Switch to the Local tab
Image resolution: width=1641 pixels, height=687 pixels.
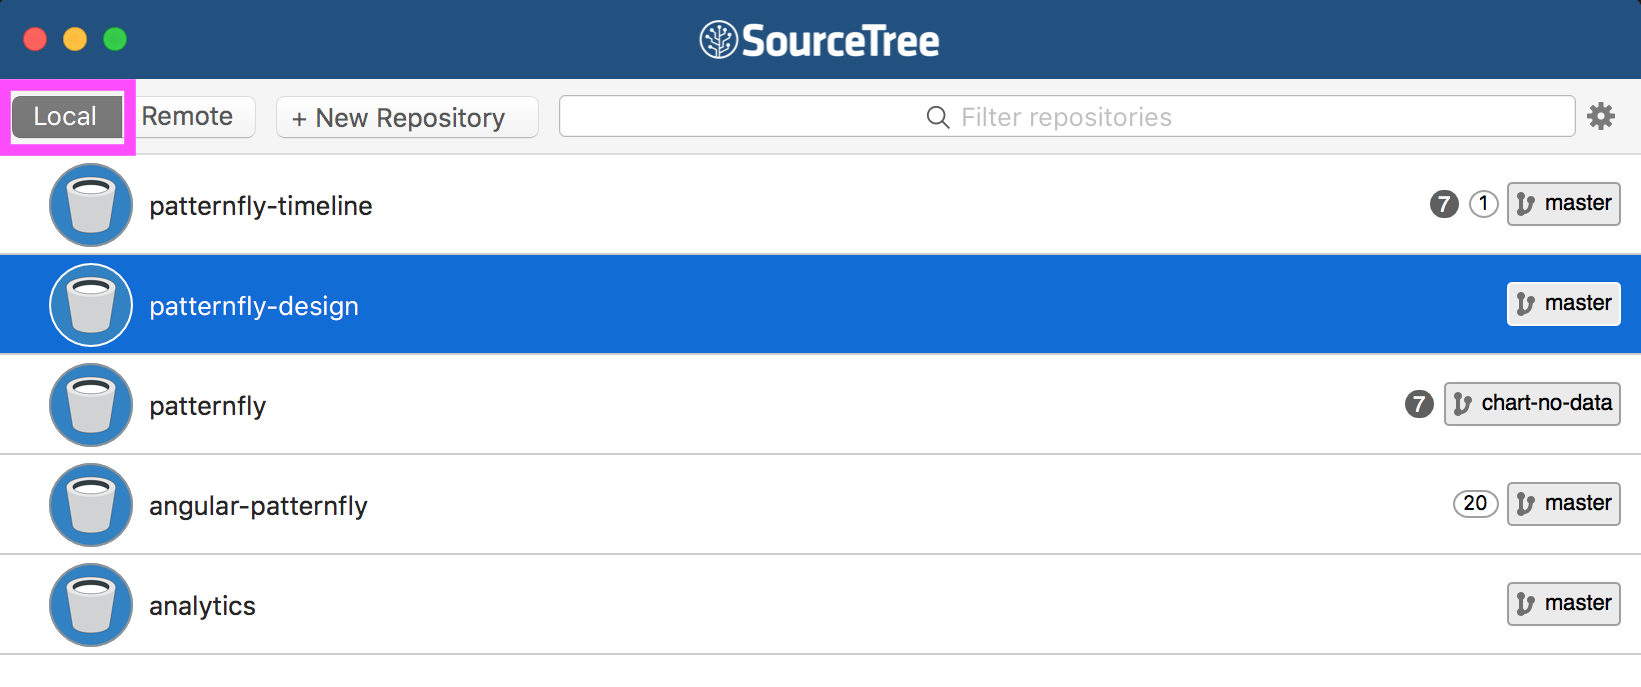65,116
